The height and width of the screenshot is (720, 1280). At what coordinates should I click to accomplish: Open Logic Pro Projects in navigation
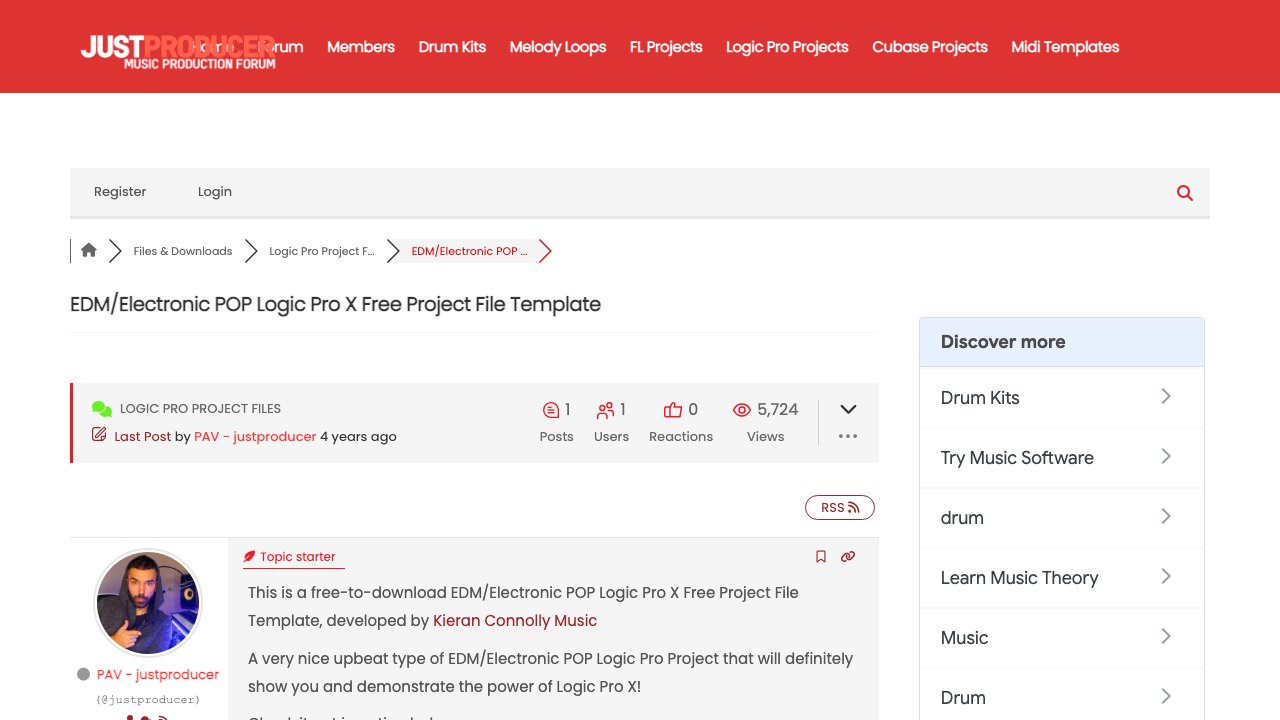pyautogui.click(x=787, y=47)
